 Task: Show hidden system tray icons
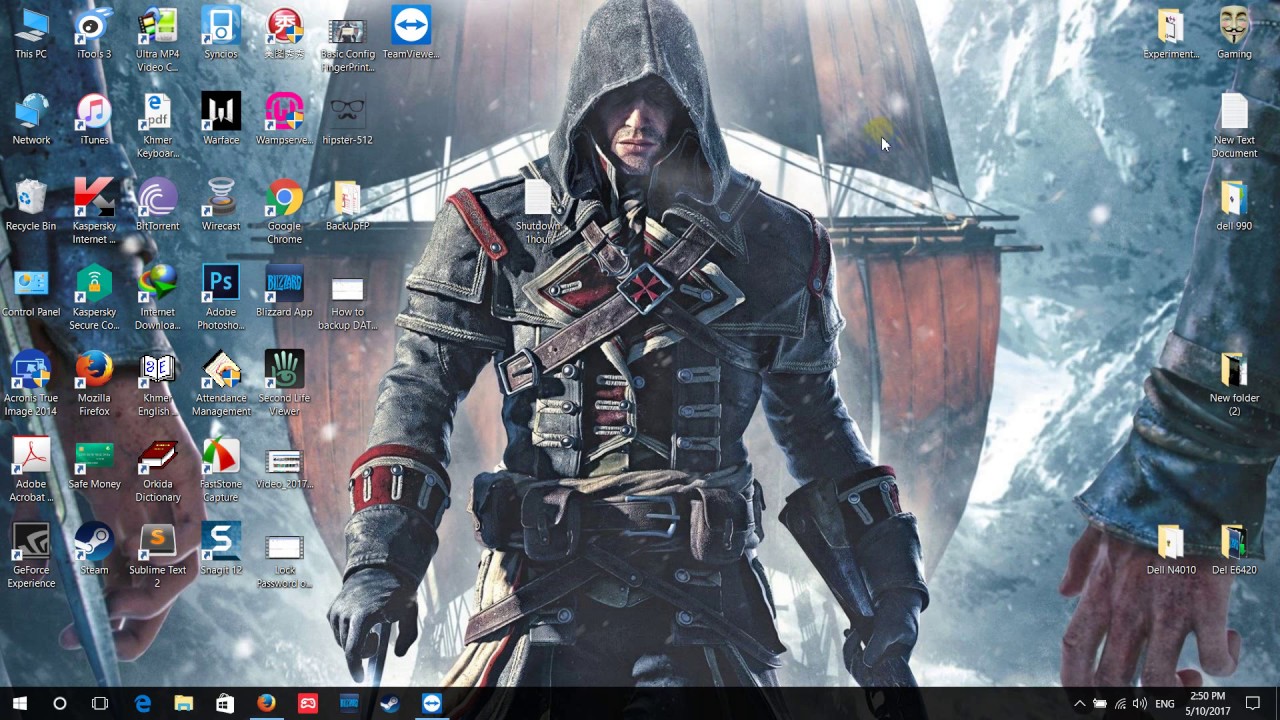tap(1079, 704)
